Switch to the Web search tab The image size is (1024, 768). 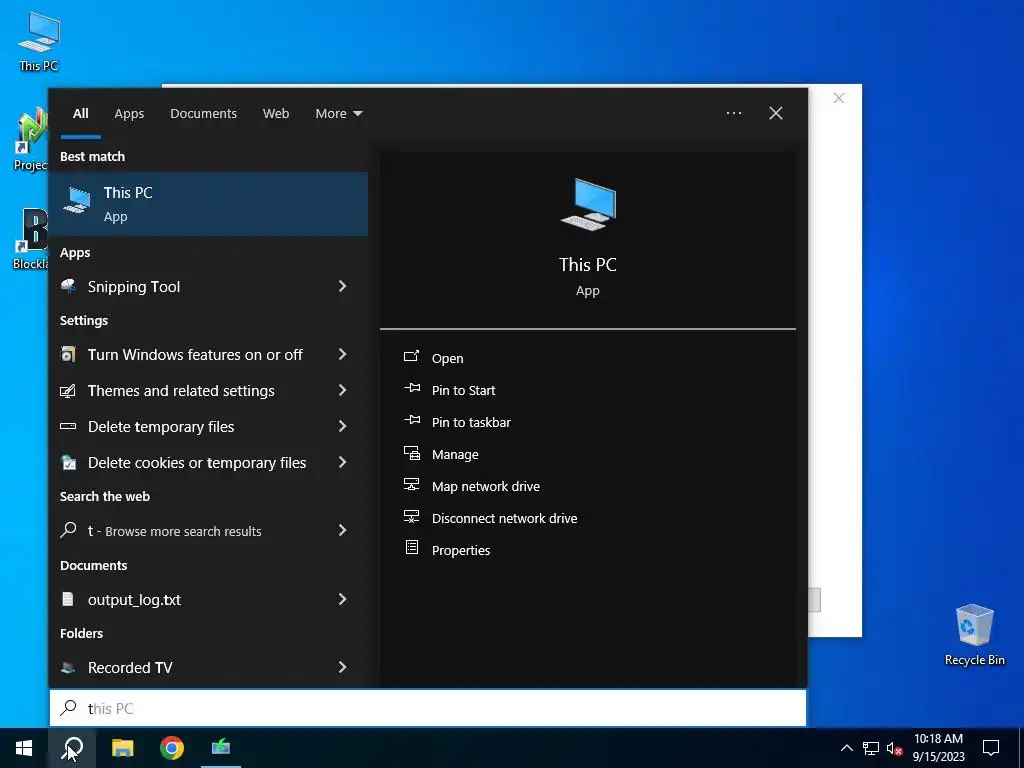tap(276, 114)
